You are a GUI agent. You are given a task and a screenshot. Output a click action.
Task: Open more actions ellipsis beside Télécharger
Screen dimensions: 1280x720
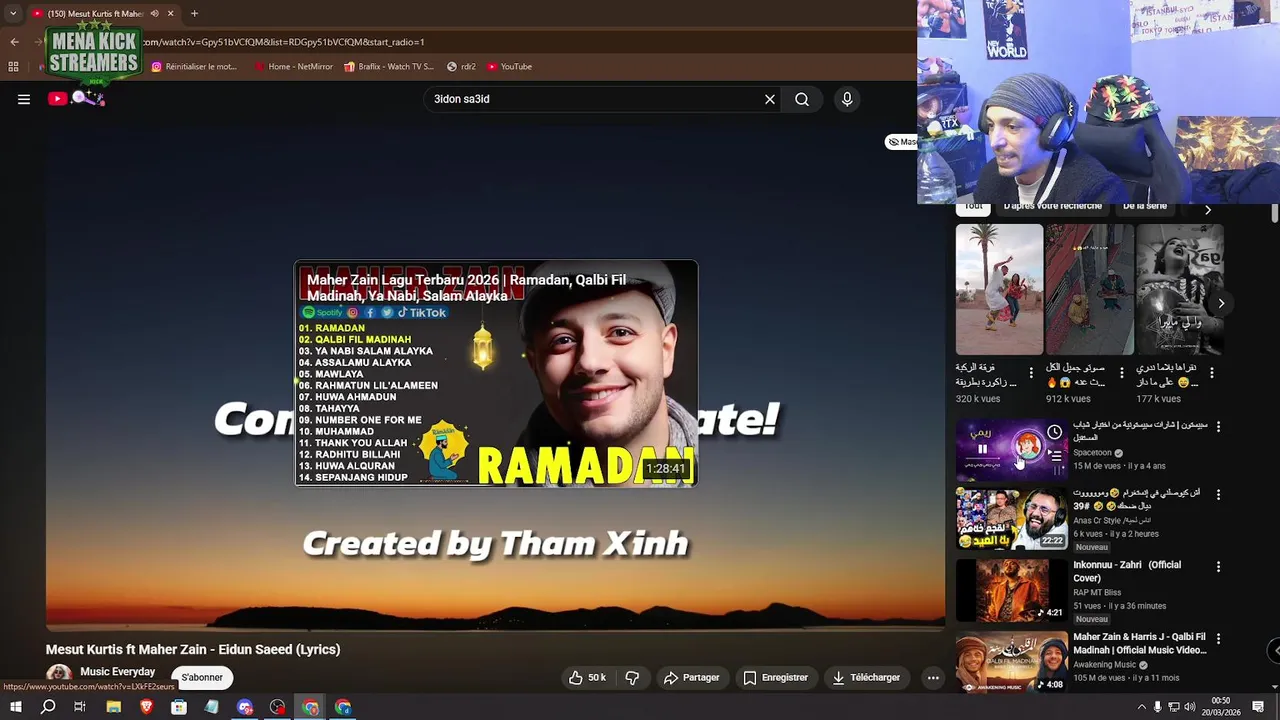point(933,677)
